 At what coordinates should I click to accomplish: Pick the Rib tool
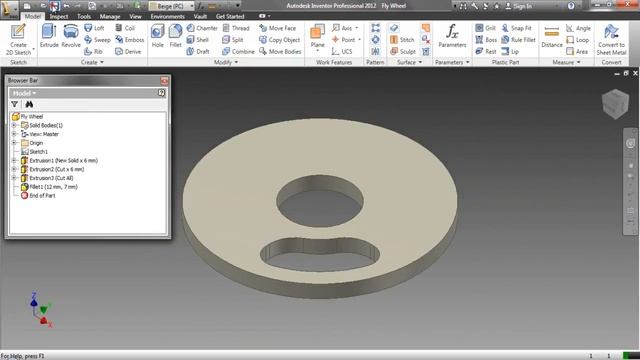(x=93, y=52)
